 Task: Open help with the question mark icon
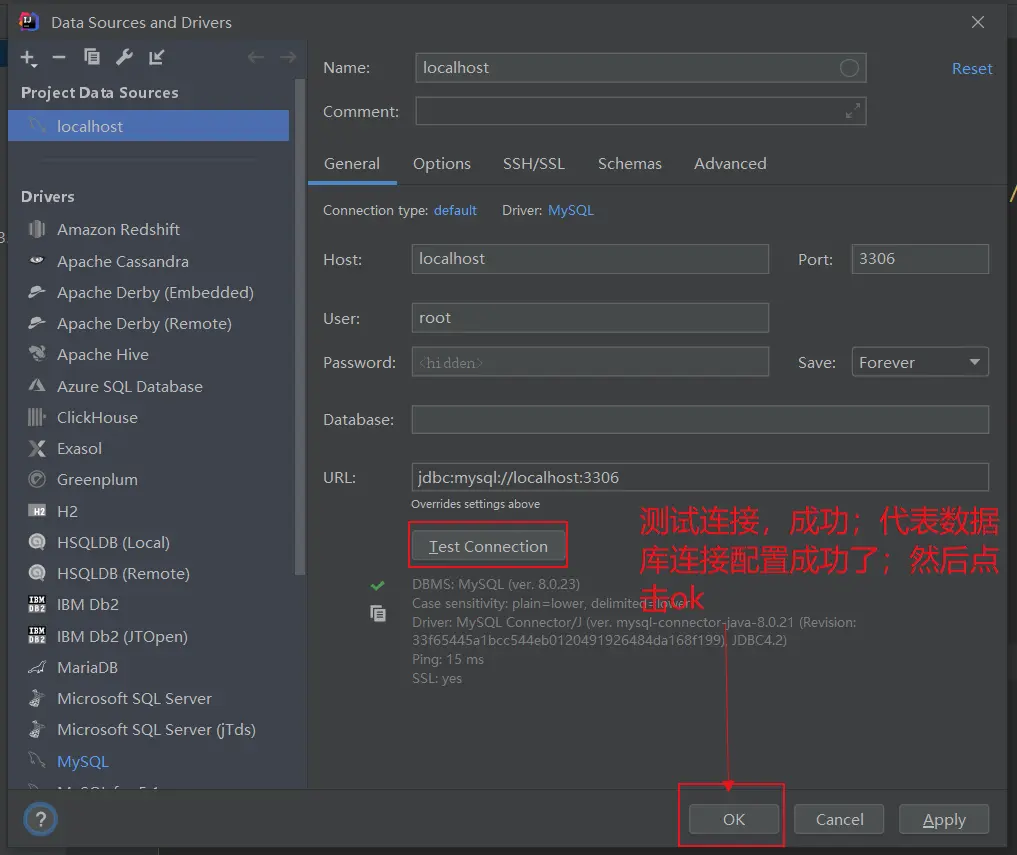pyautogui.click(x=41, y=820)
